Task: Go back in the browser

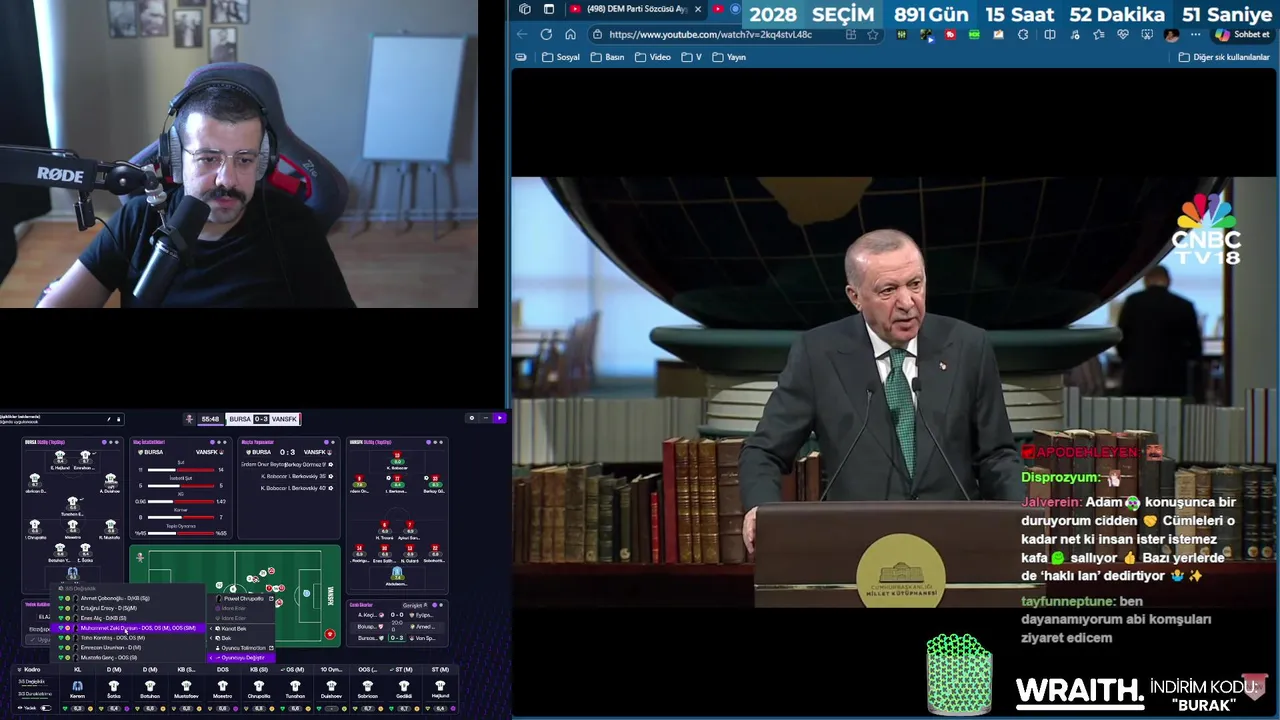Action: [522, 34]
